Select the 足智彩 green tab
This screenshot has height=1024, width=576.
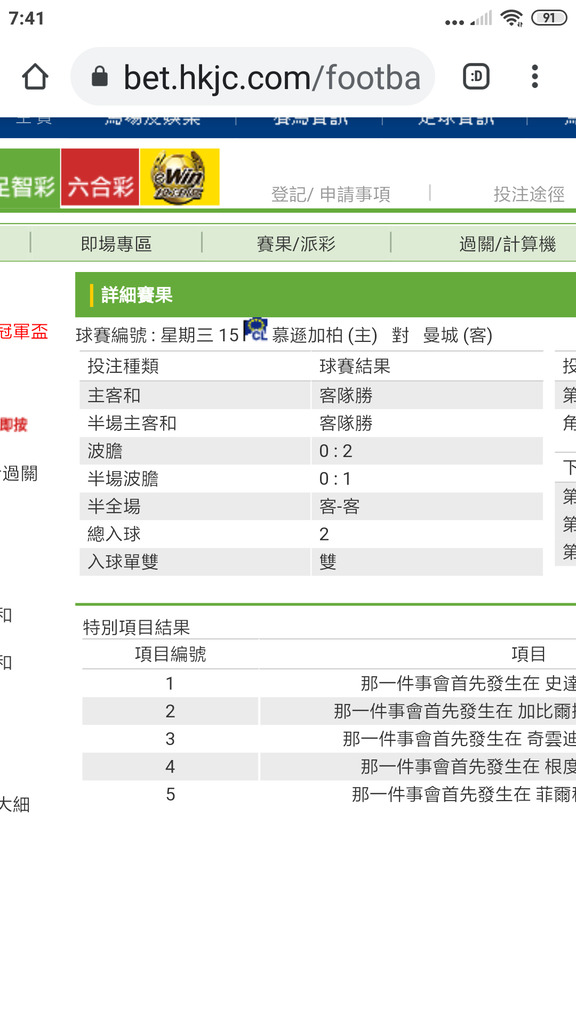click(x=29, y=178)
